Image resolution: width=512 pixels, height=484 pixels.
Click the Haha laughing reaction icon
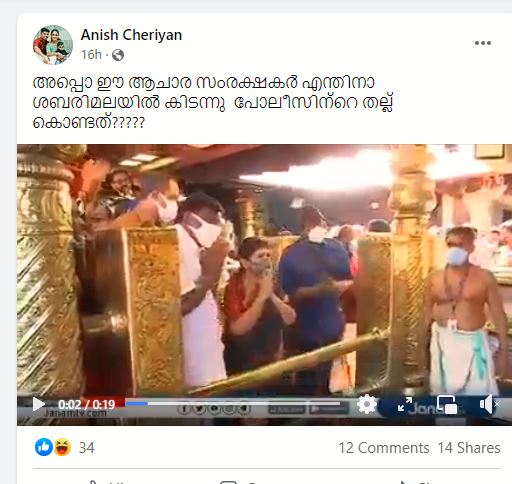(x=62, y=447)
